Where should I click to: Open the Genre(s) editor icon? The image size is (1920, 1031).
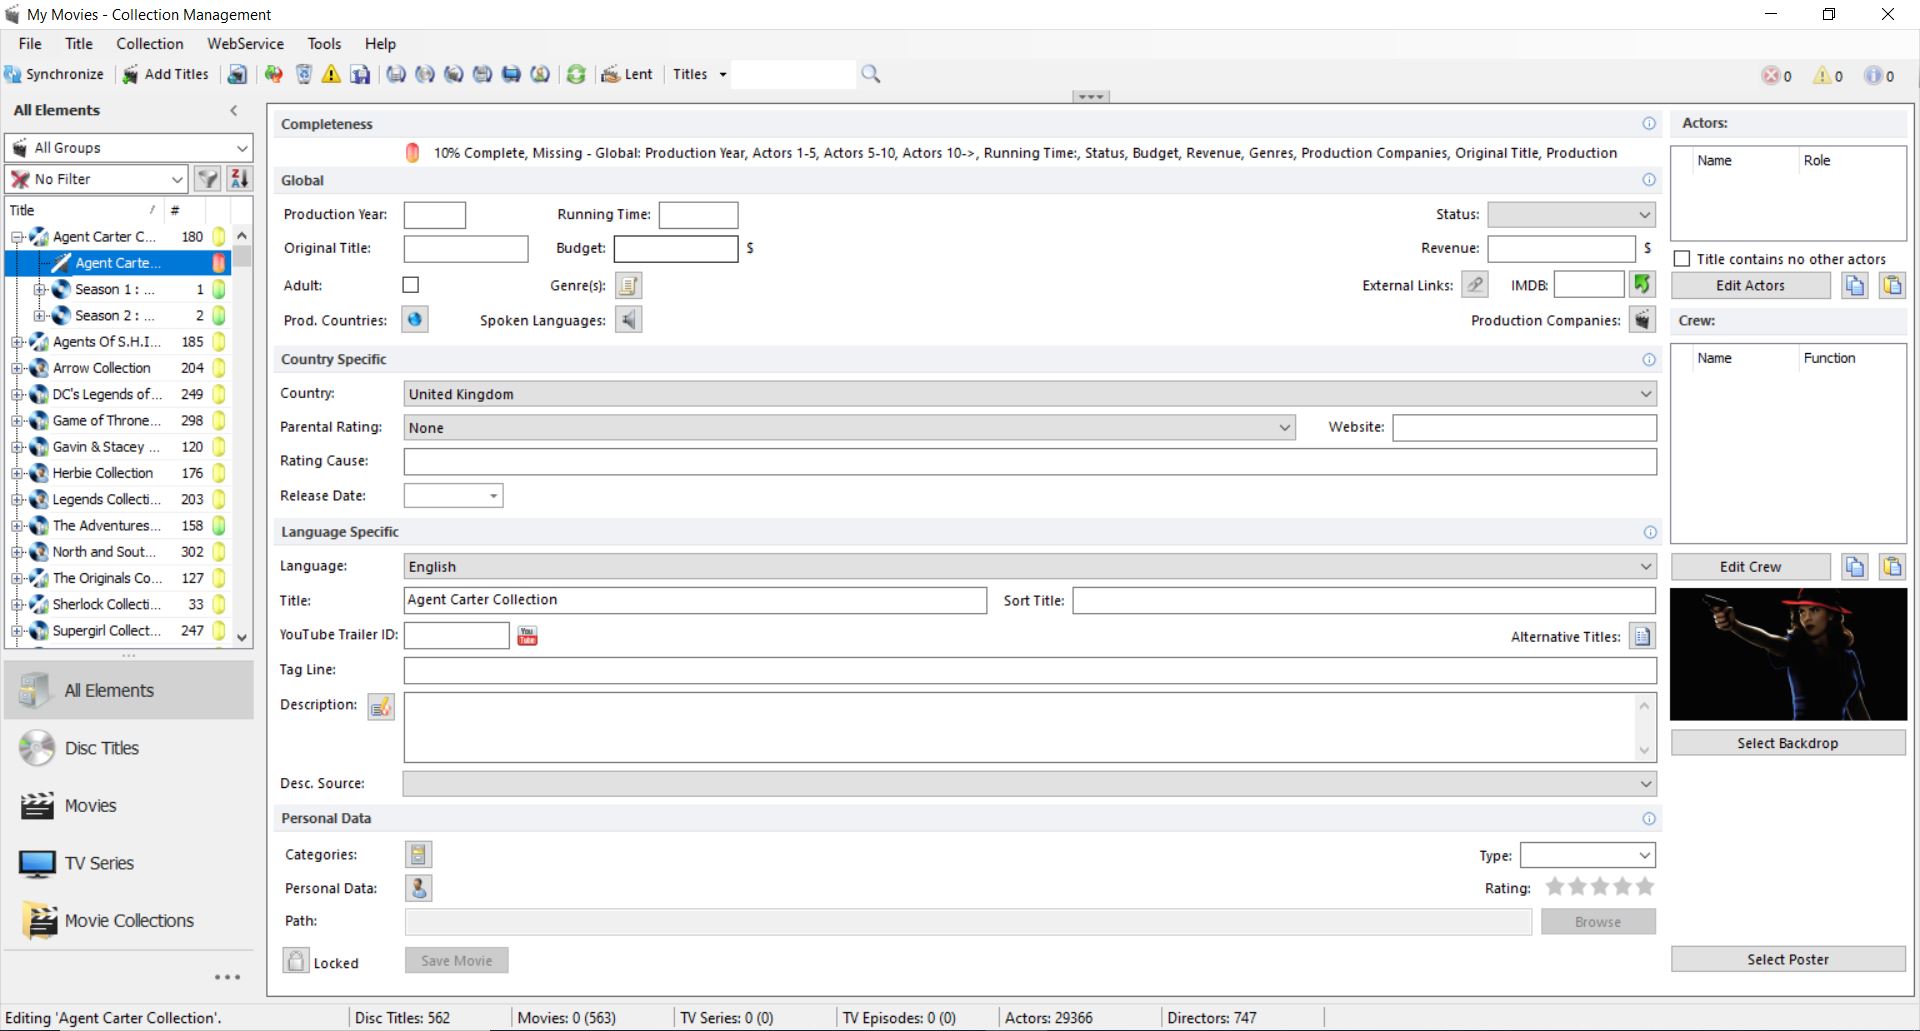click(x=628, y=286)
